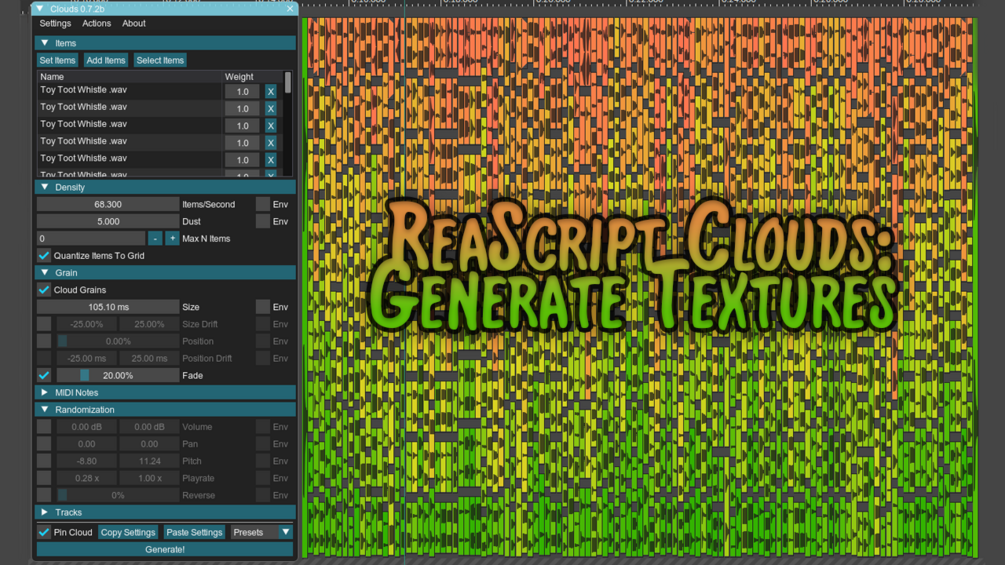The height and width of the screenshot is (565, 1005).
Task: Click the Pitch minimum value -8.80
Action: 87,461
